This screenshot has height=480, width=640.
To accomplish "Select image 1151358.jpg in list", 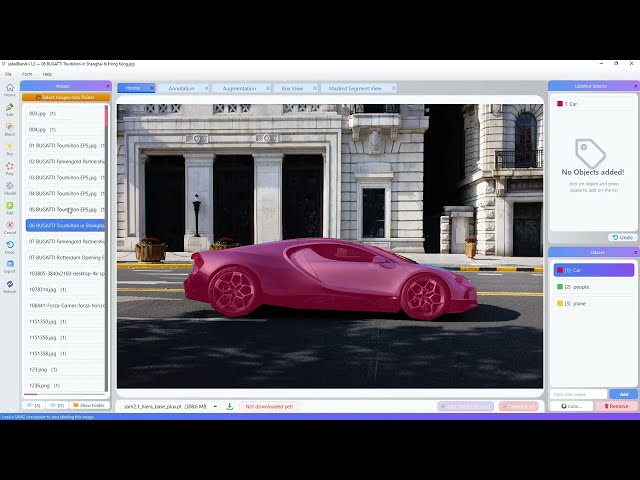I will click(65, 353).
